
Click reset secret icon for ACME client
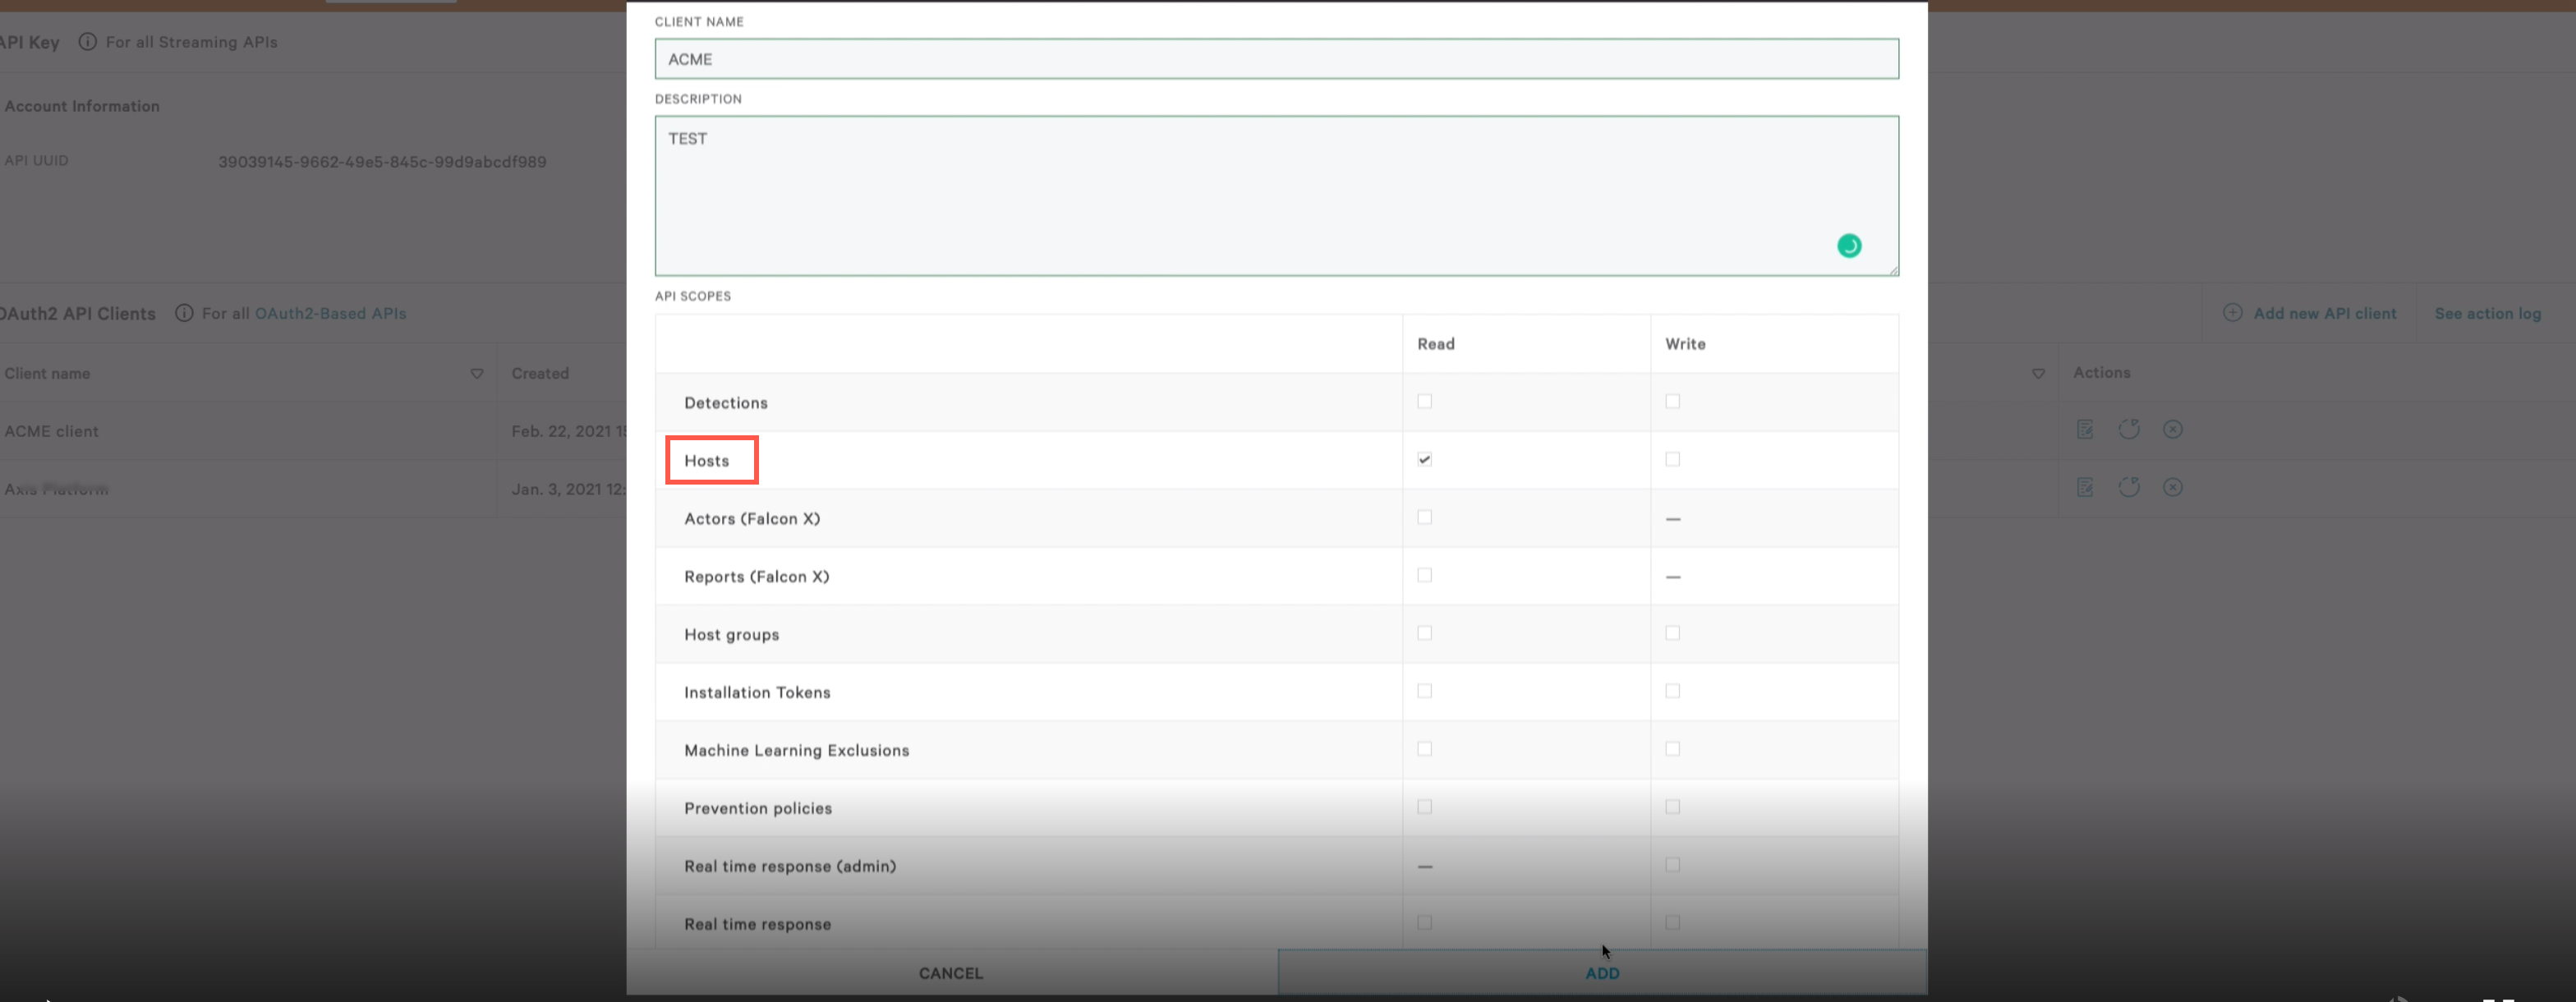(2129, 430)
